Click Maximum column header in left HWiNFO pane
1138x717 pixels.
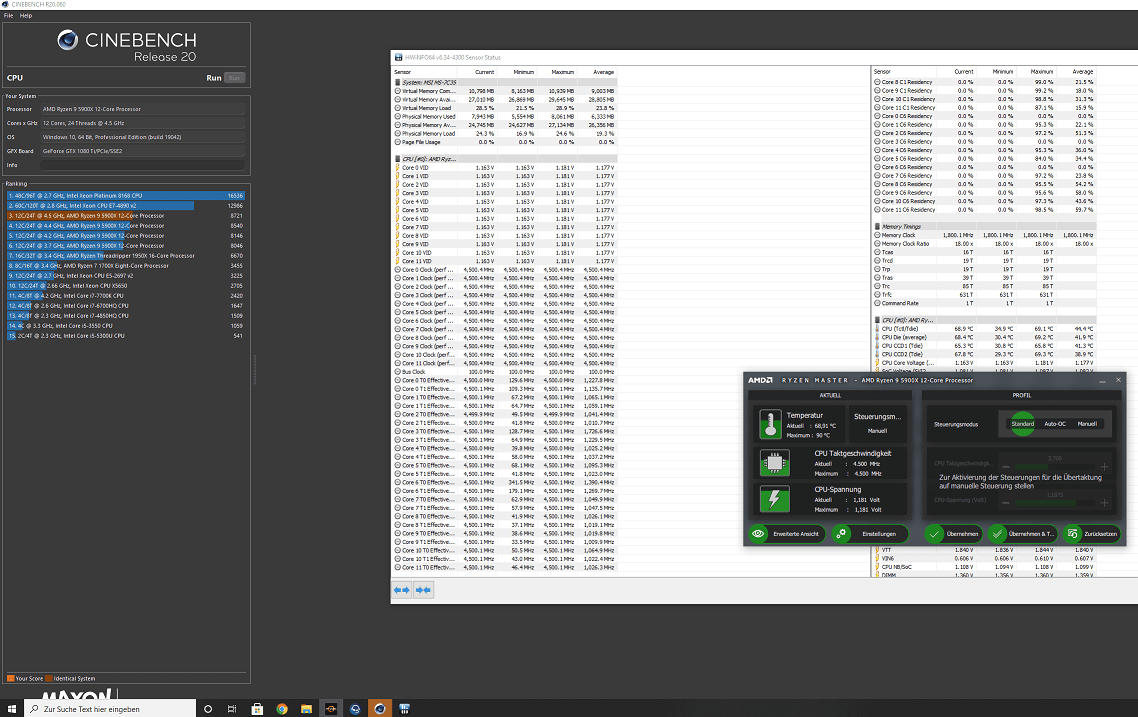[562, 72]
